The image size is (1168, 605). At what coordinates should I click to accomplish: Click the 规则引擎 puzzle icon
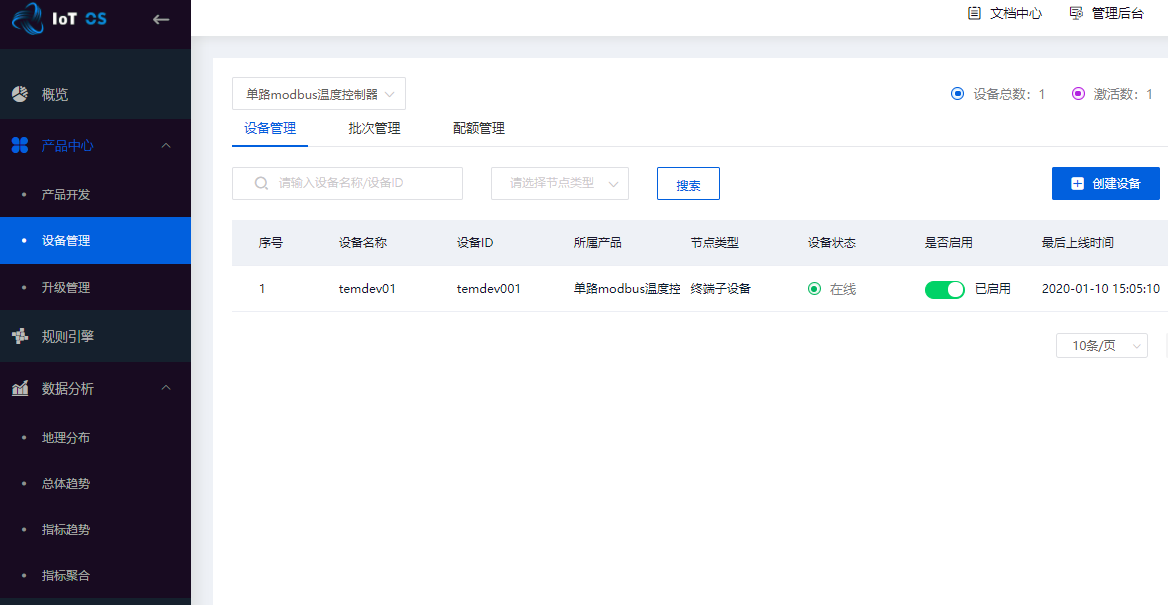click(20, 337)
